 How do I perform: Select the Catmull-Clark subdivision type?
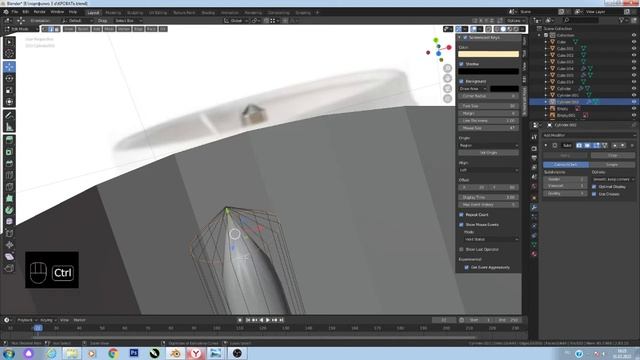point(566,164)
